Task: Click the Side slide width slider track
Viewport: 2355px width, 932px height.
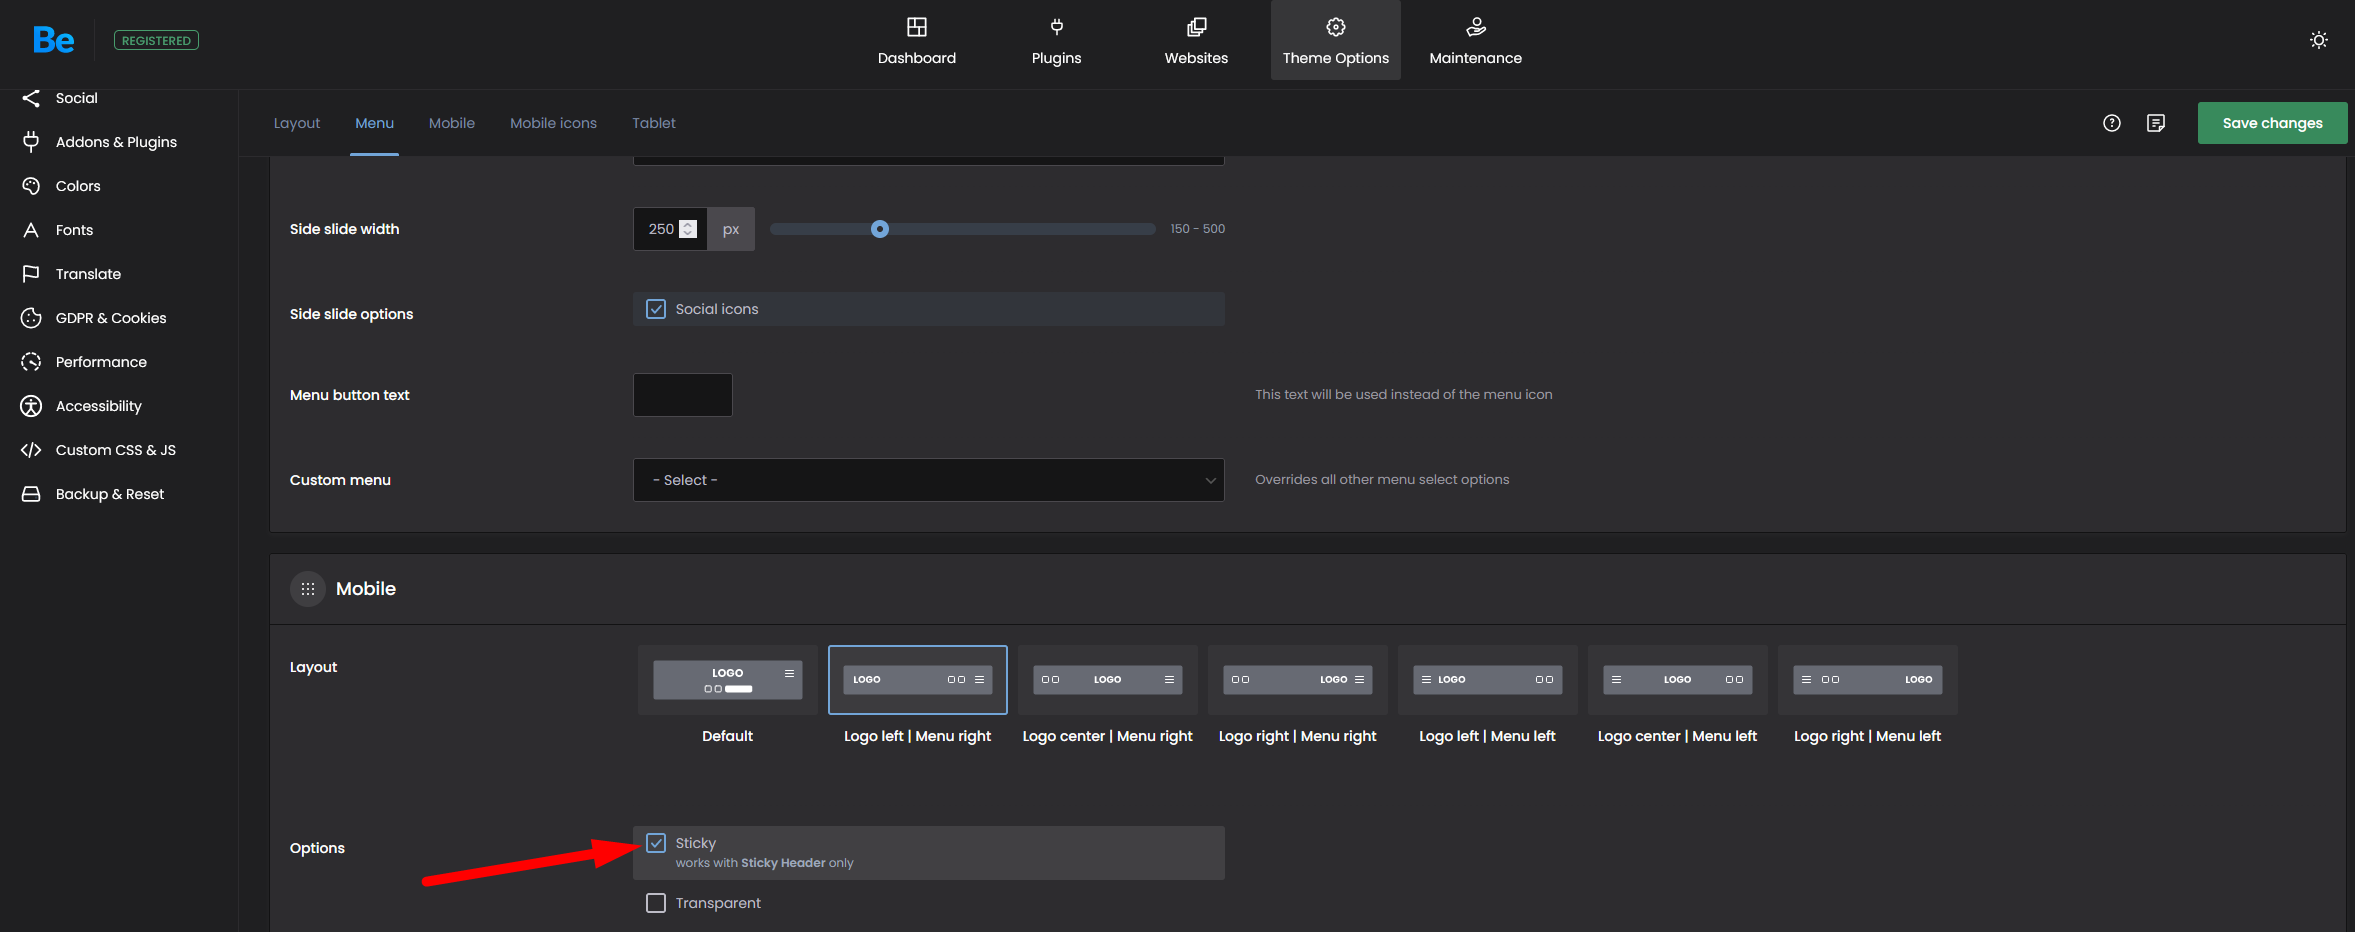Action: pos(963,229)
